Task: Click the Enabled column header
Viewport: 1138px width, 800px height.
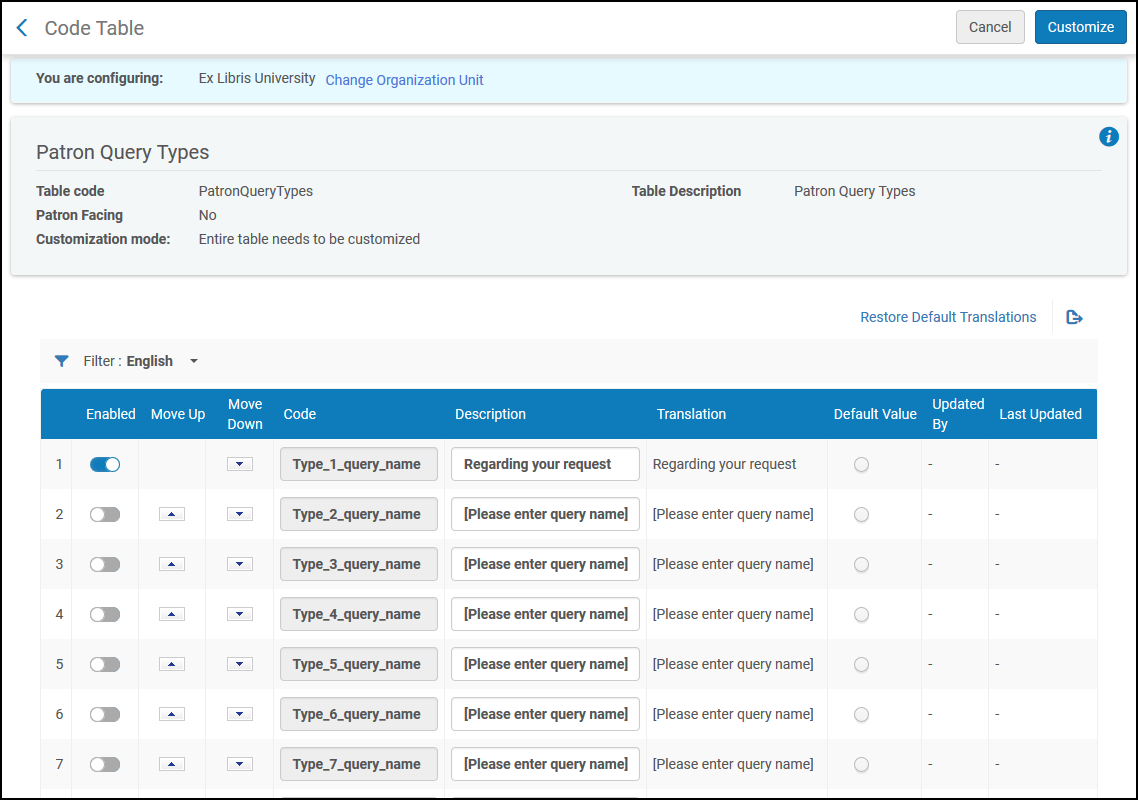Action: point(110,414)
